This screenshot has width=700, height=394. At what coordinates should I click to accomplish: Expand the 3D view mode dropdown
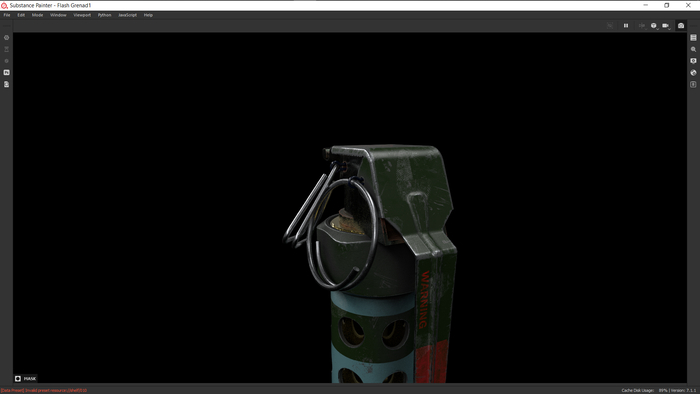(x=654, y=26)
